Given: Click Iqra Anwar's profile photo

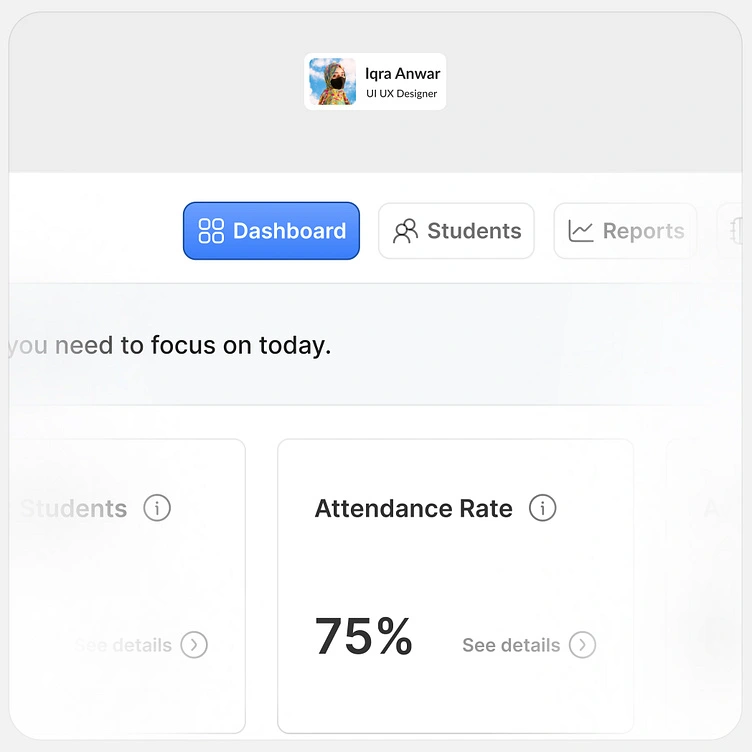Looking at the screenshot, I should pyautogui.click(x=332, y=82).
